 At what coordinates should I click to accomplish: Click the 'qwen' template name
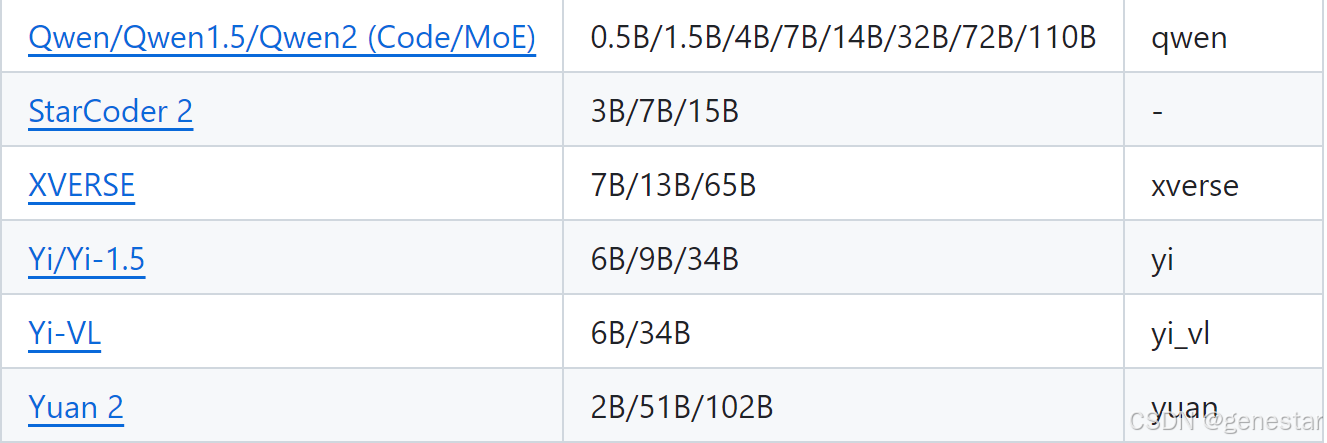click(x=1189, y=39)
